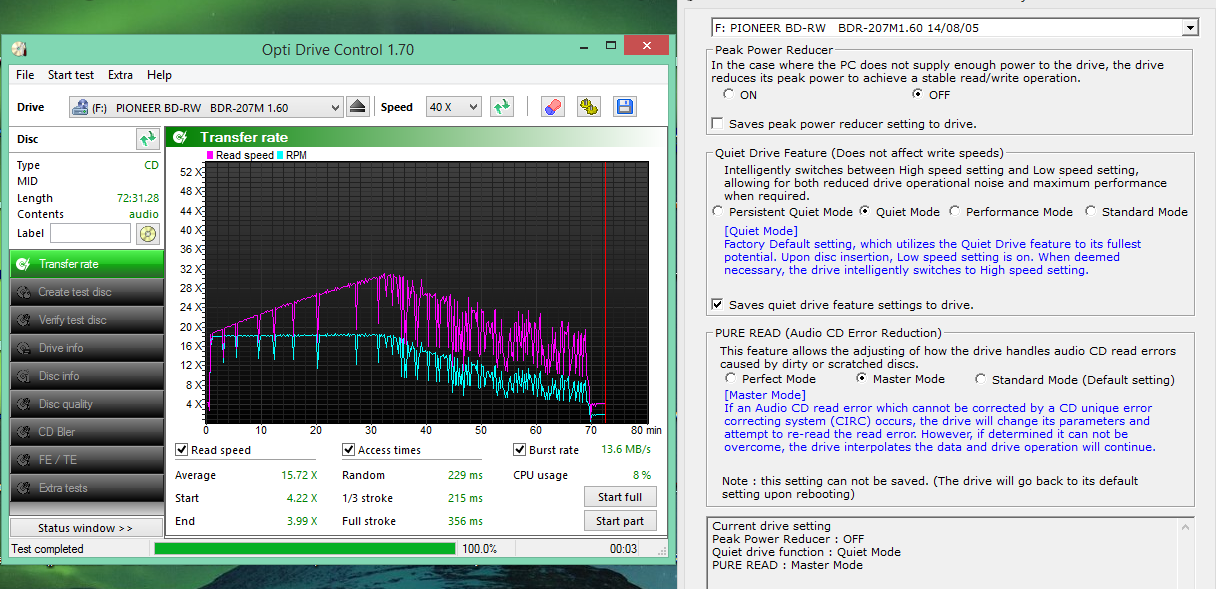Open the Speed 40 X dropdown

tap(453, 107)
